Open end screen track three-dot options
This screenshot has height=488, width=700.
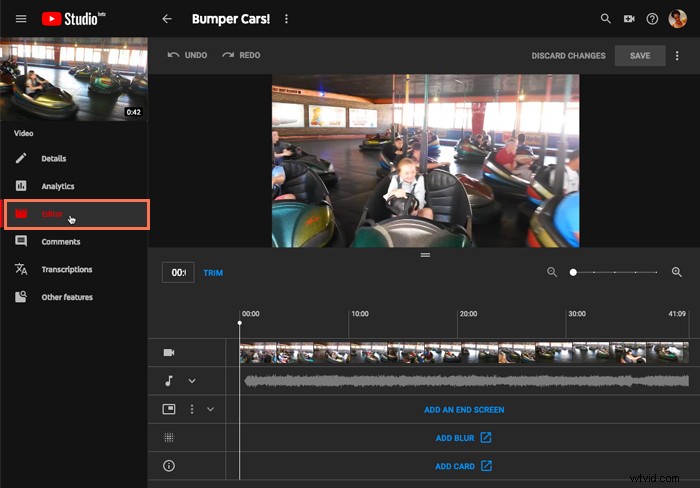(x=192, y=409)
